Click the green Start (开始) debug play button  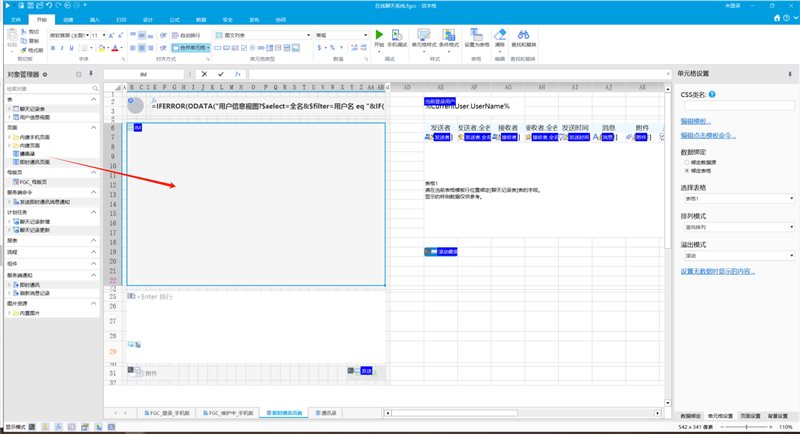pyautogui.click(x=379, y=35)
